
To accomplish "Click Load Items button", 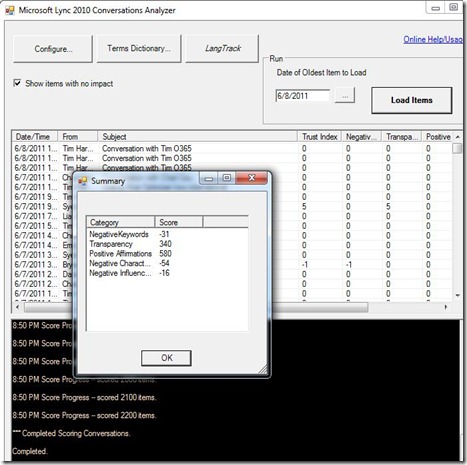I will coord(412,100).
